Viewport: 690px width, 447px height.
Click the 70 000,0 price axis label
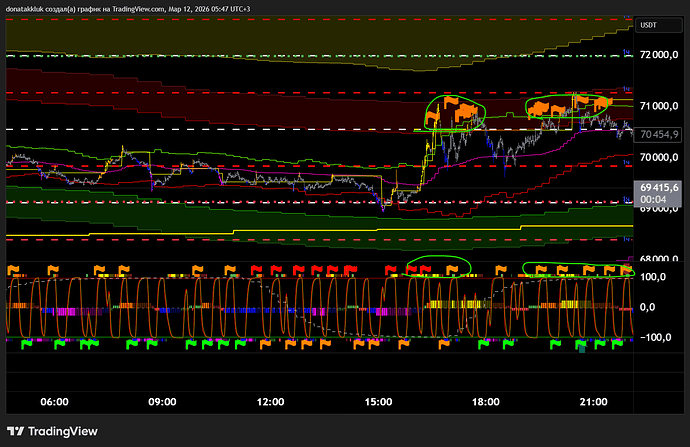[660, 157]
